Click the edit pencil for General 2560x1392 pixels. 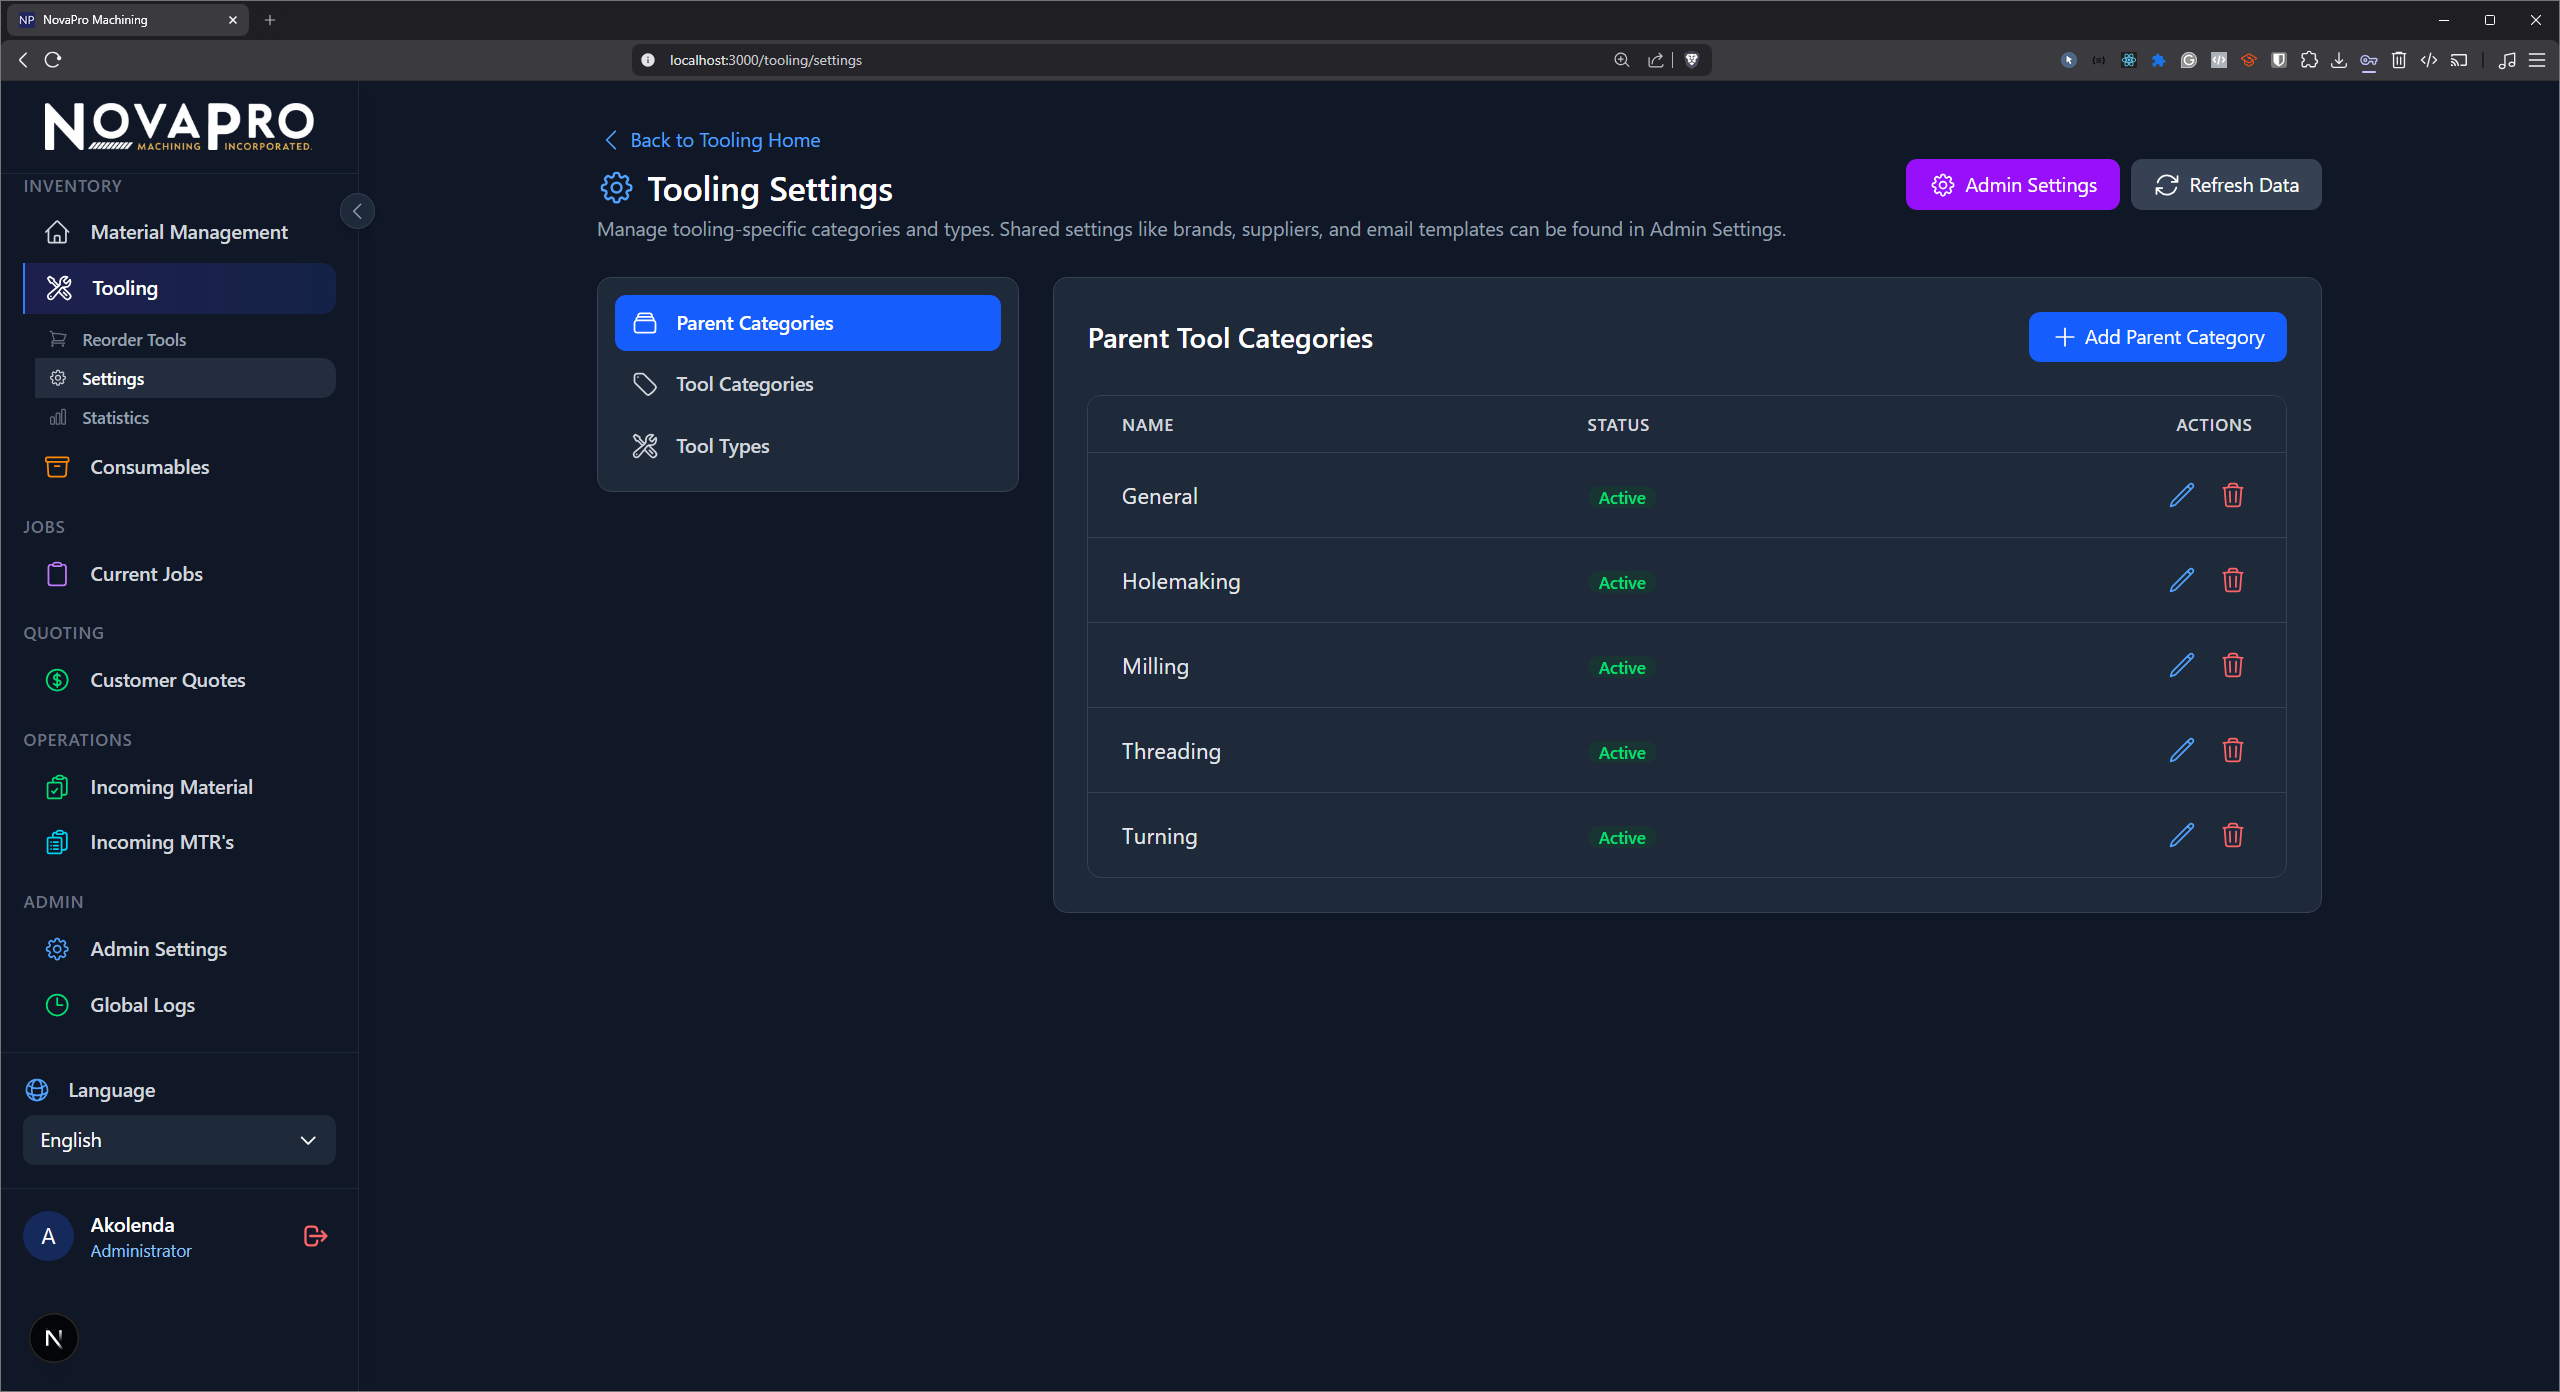2181,496
